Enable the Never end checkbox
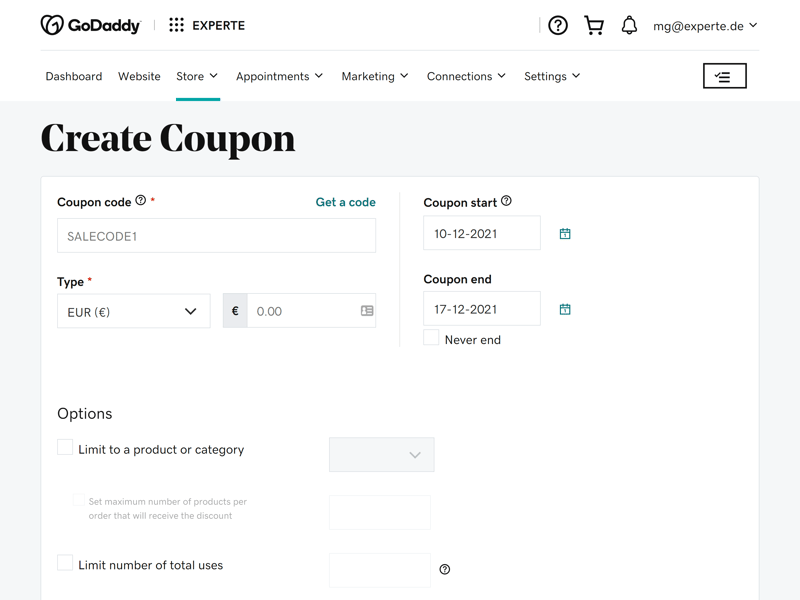800x600 pixels. click(x=431, y=337)
